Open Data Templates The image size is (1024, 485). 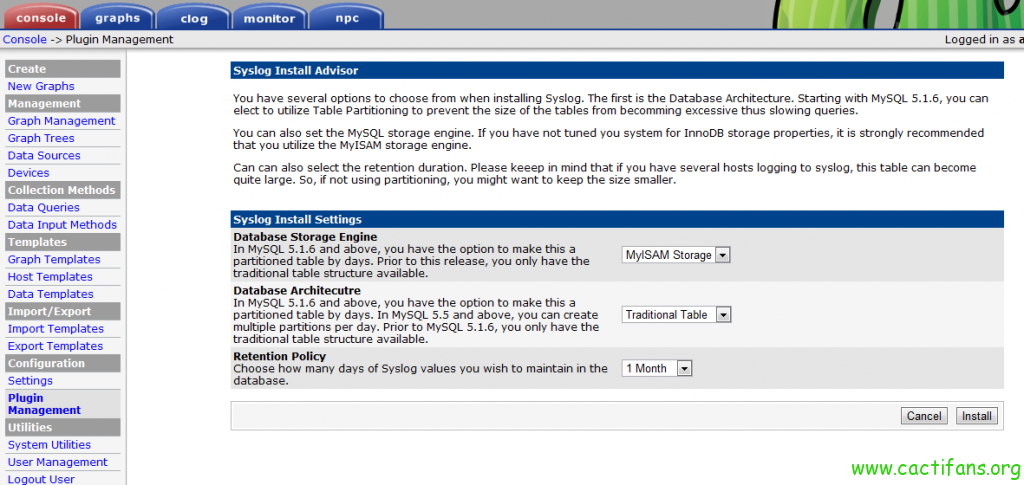50,294
